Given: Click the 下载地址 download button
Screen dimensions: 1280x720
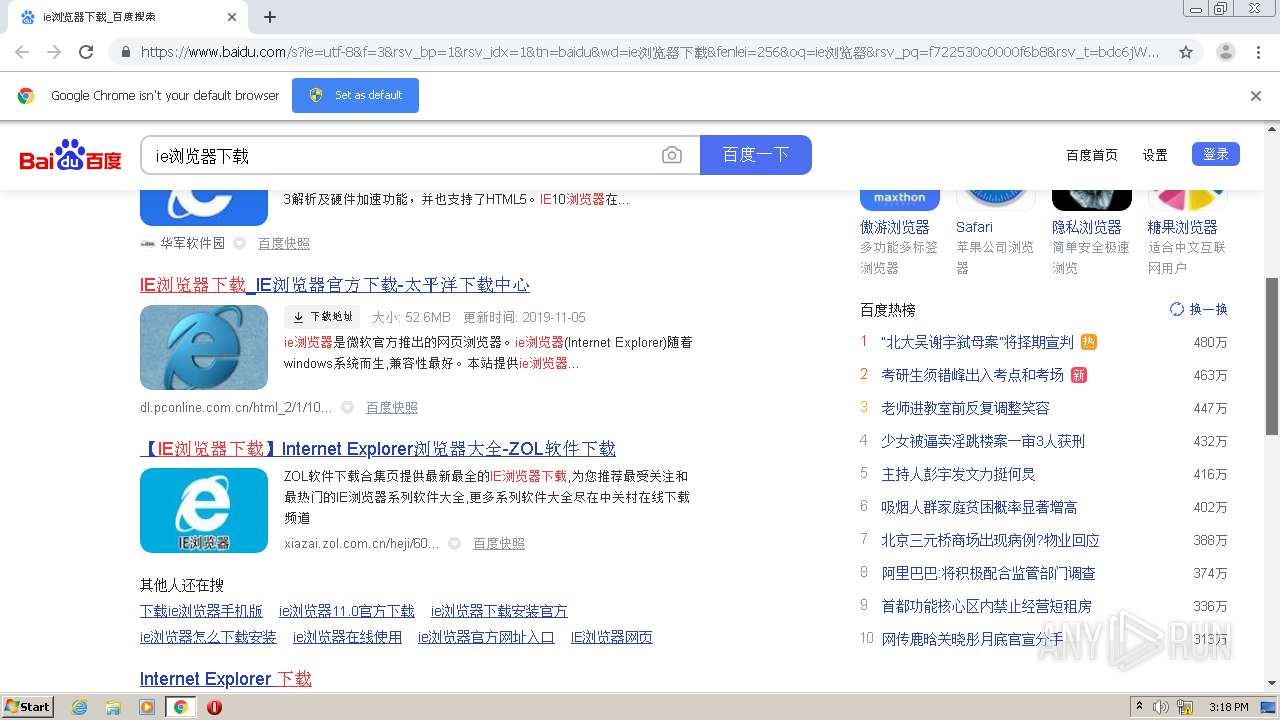Looking at the screenshot, I should click(322, 317).
